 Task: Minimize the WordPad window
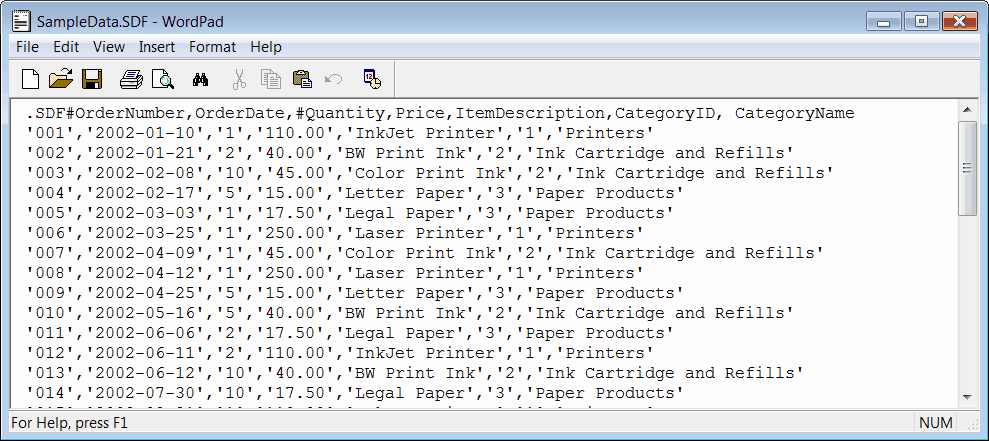point(884,22)
